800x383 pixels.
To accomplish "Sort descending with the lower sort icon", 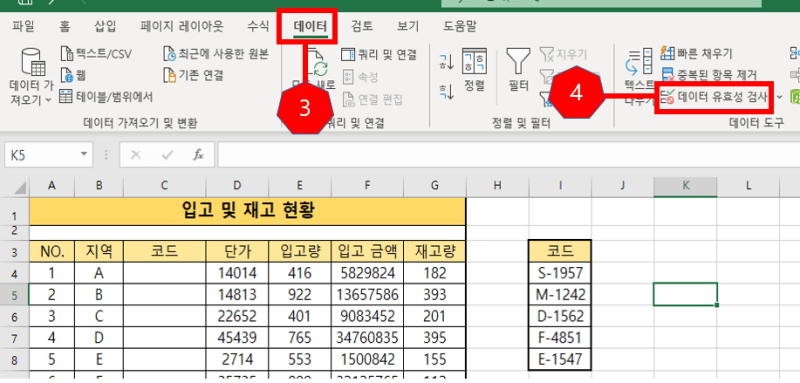I will pyautogui.click(x=446, y=92).
